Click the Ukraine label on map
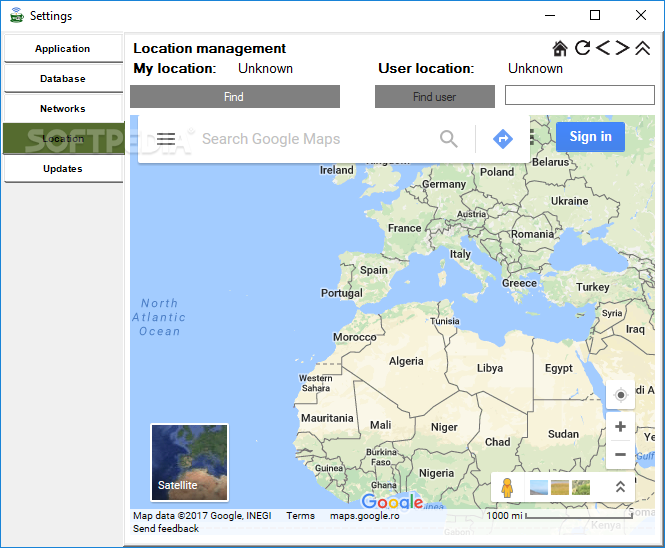Image resolution: width=665 pixels, height=548 pixels. point(570,201)
